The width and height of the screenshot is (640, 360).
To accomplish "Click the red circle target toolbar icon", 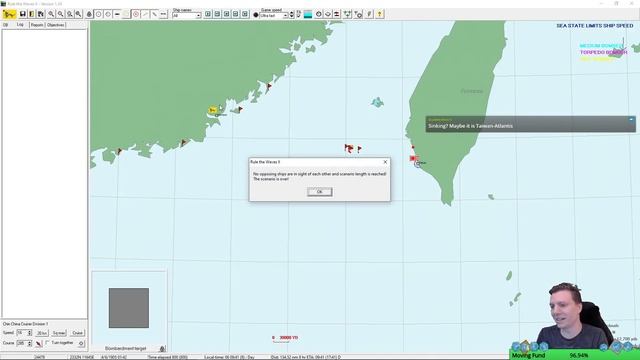I will point(136,14).
